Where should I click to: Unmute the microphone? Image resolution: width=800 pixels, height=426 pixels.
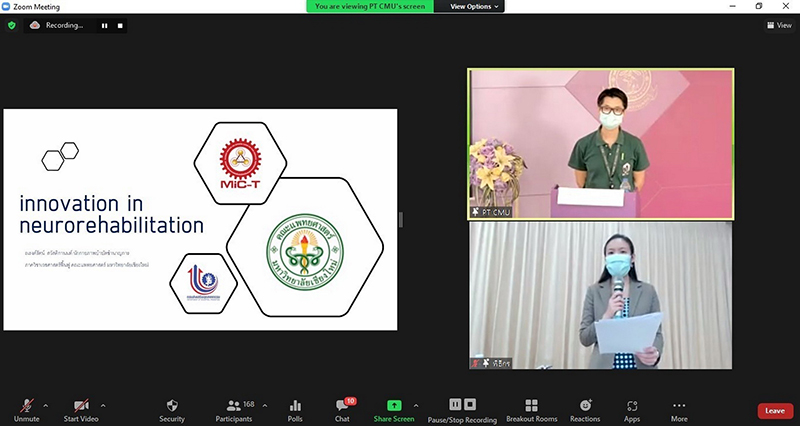(x=26, y=409)
